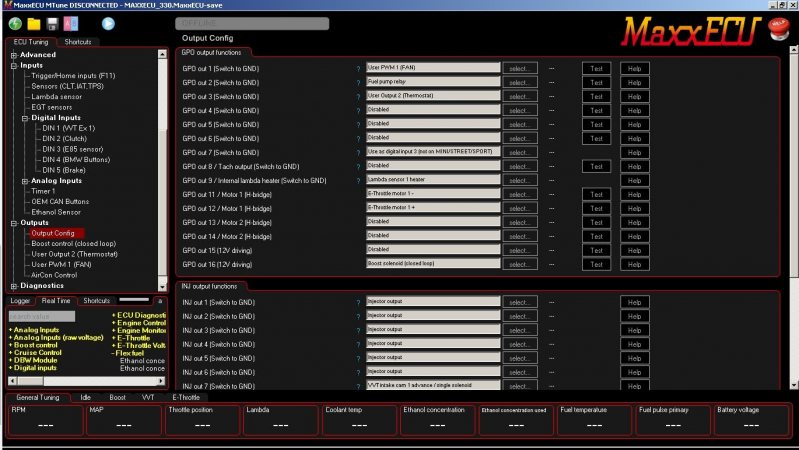Click Help for INJ out 1
The width and height of the screenshot is (799, 450).
click(x=634, y=303)
